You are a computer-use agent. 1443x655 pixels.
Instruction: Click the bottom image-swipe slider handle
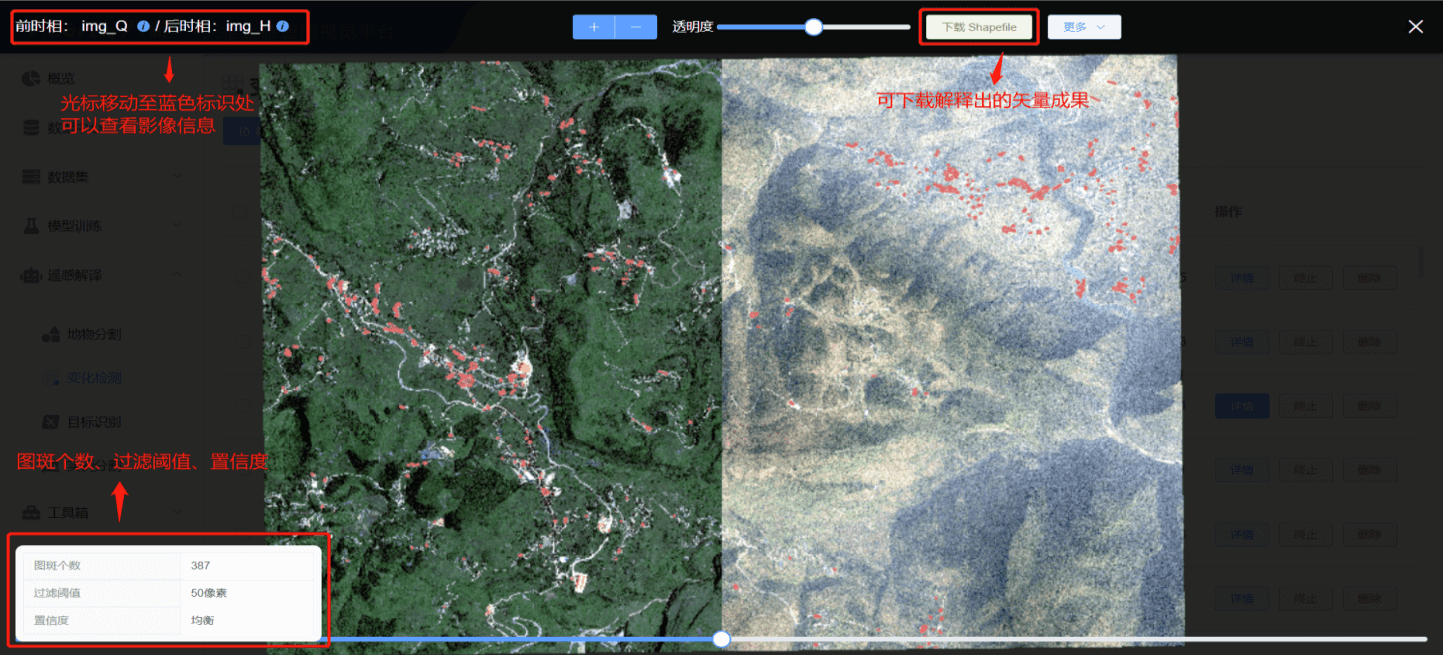tap(721, 639)
